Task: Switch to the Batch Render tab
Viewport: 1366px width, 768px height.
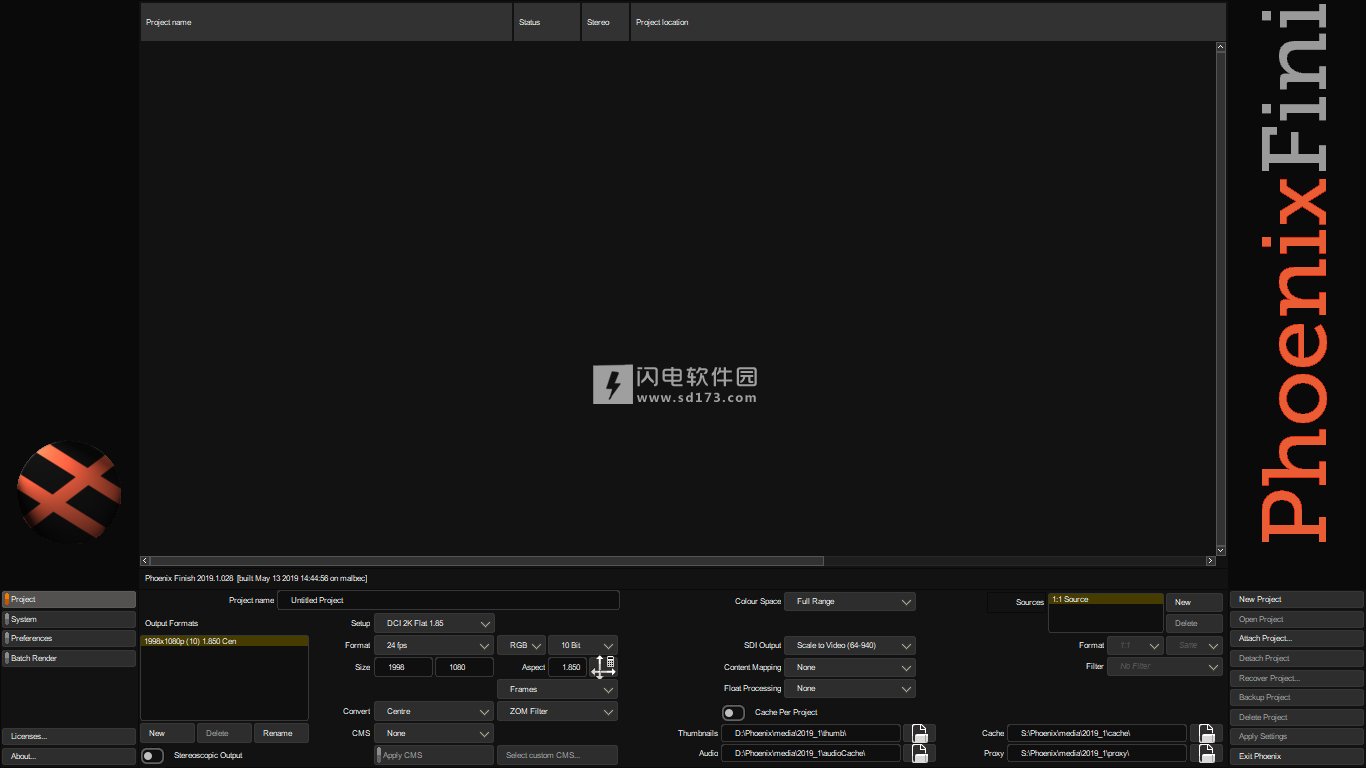Action: [69, 658]
